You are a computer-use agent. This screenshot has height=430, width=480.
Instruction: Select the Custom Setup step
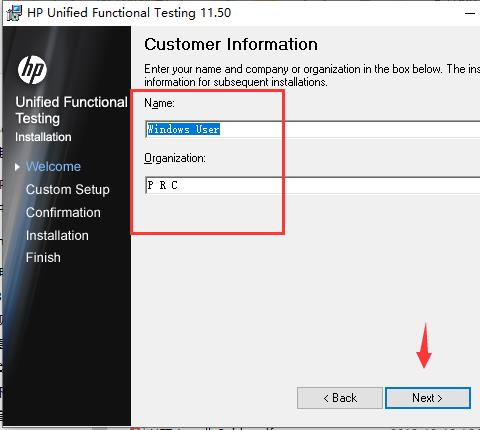pyautogui.click(x=68, y=190)
